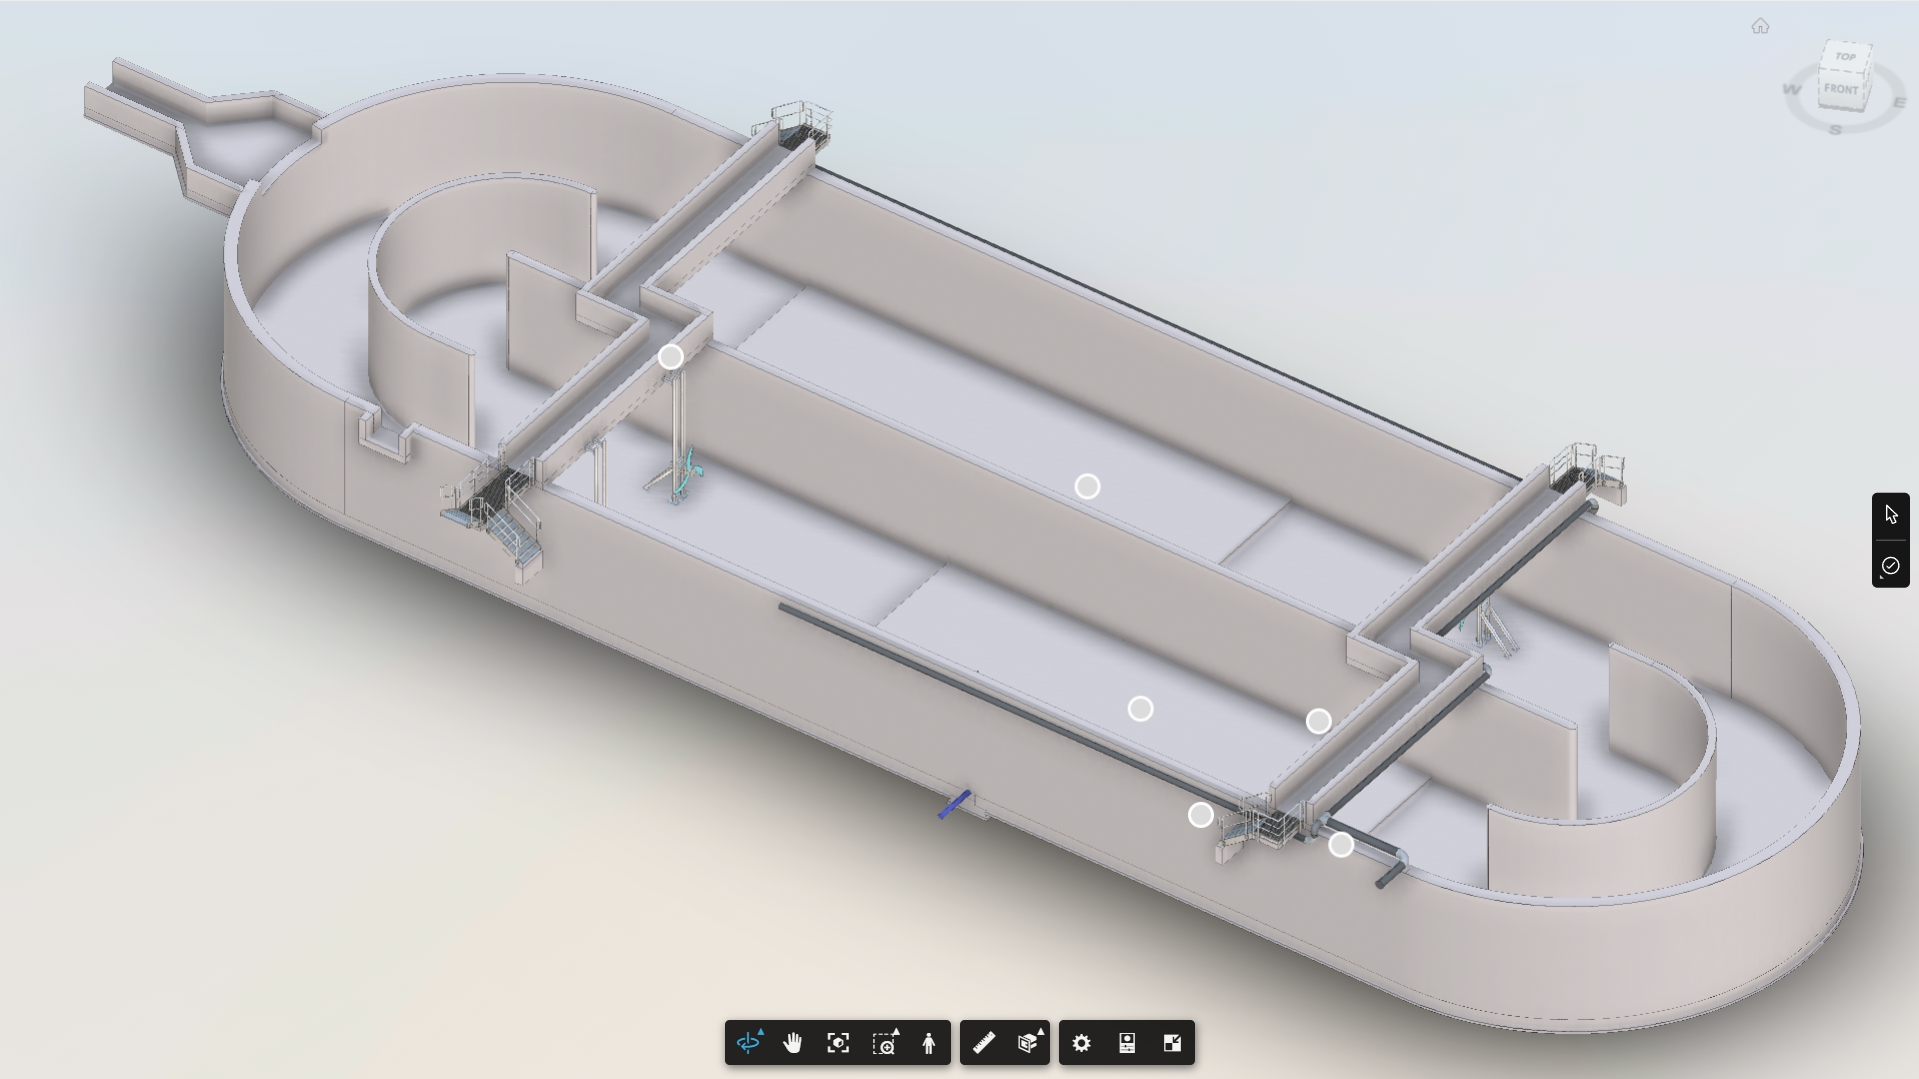The width and height of the screenshot is (1919, 1079).
Task: Select the Orbit tool
Action: pyautogui.click(x=749, y=1043)
